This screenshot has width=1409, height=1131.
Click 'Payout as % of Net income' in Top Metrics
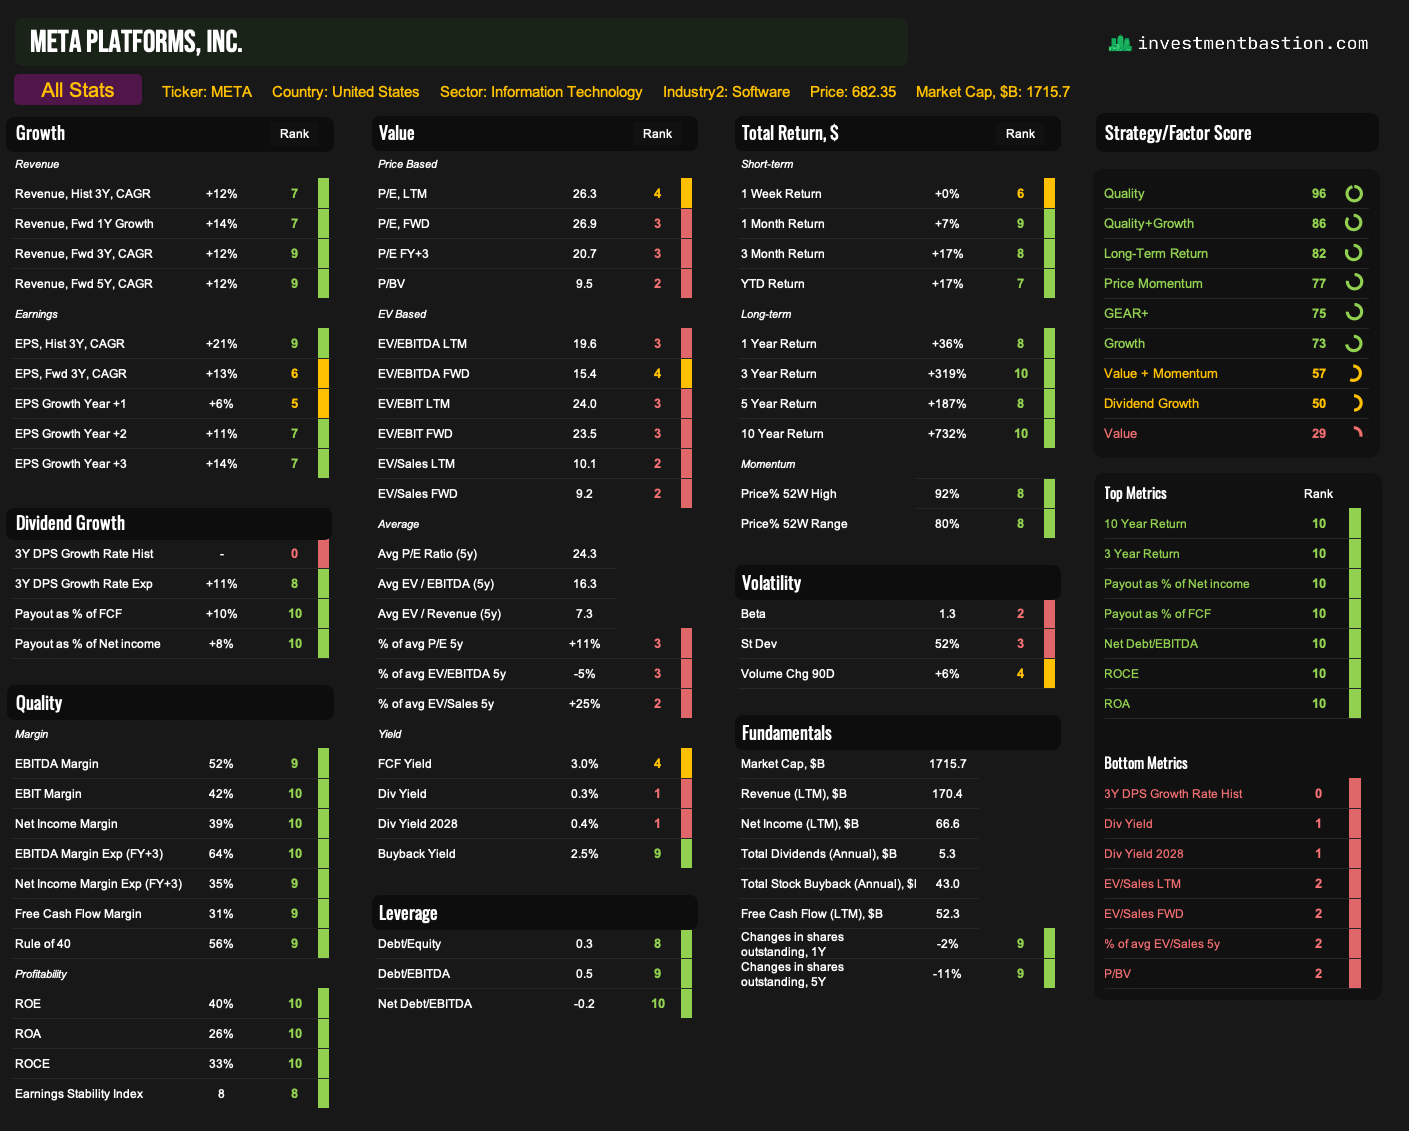pos(1177,583)
